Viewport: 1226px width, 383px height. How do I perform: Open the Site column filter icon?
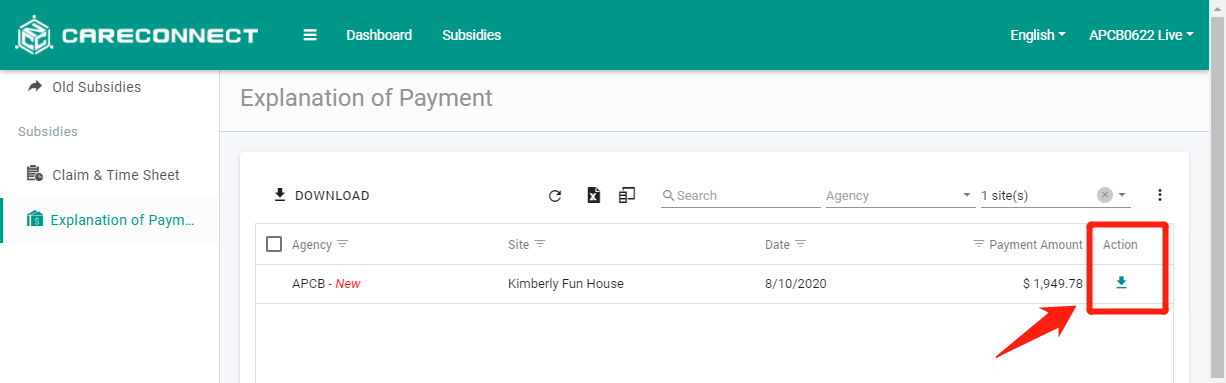[x=540, y=244]
